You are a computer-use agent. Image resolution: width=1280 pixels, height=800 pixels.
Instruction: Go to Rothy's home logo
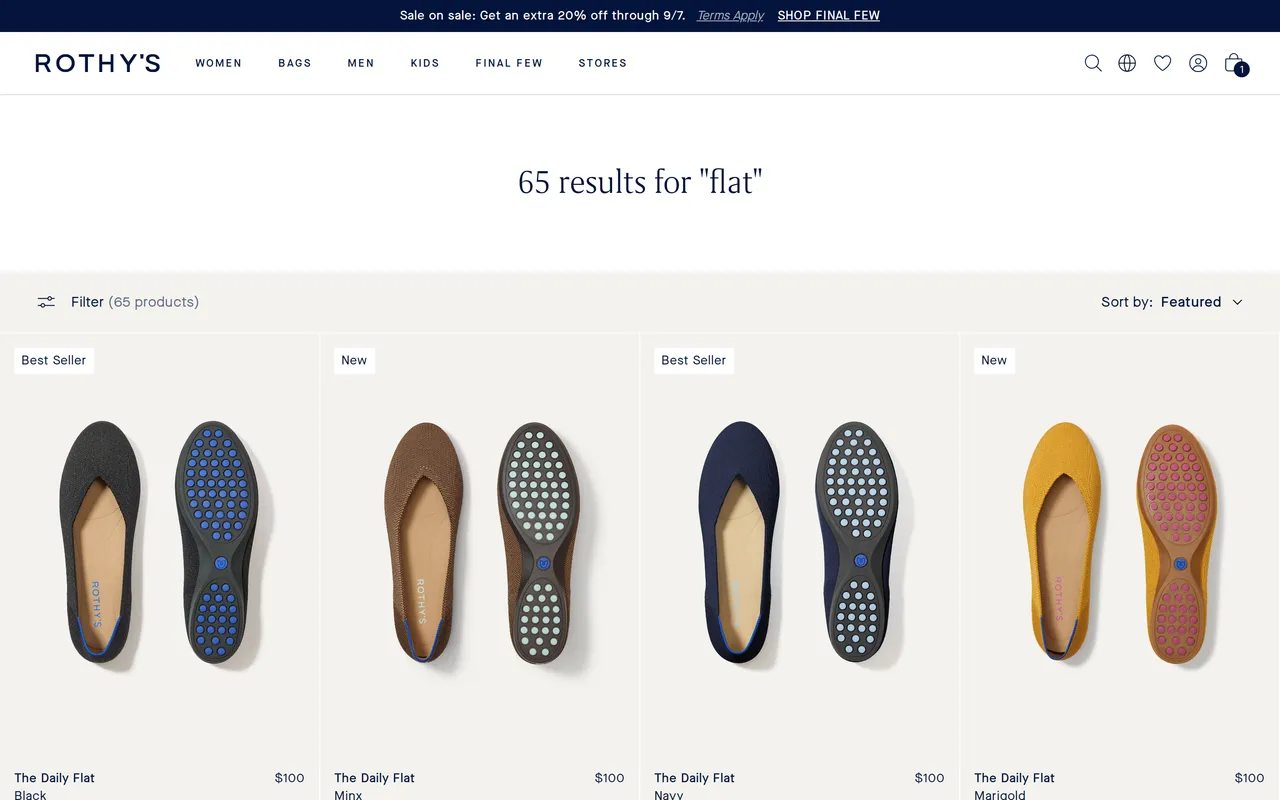pos(98,63)
